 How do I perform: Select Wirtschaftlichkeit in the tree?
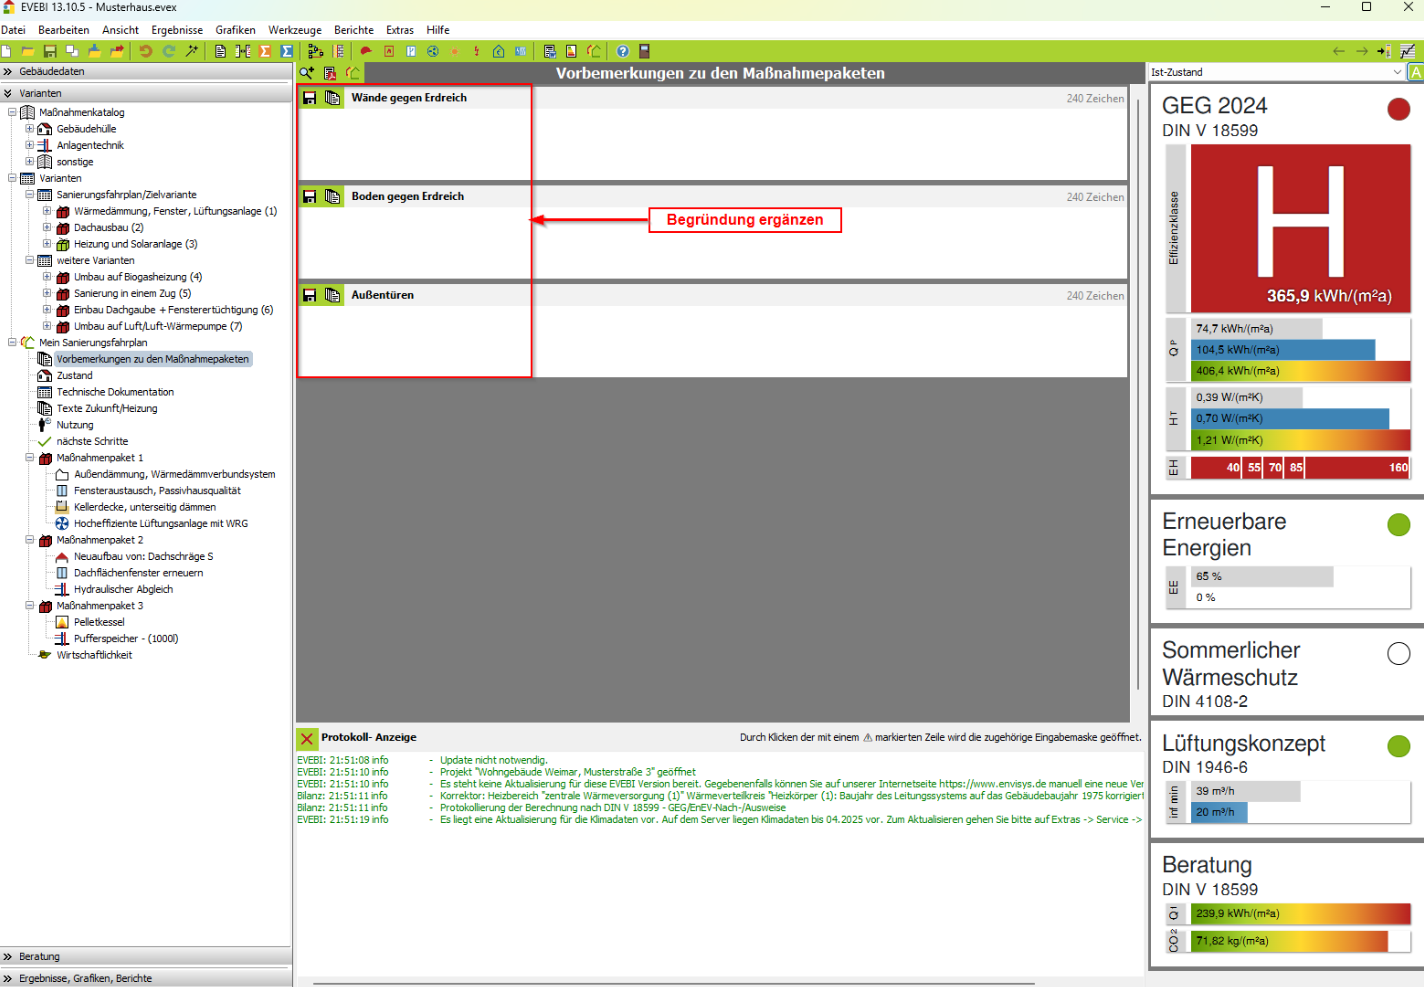click(94, 655)
